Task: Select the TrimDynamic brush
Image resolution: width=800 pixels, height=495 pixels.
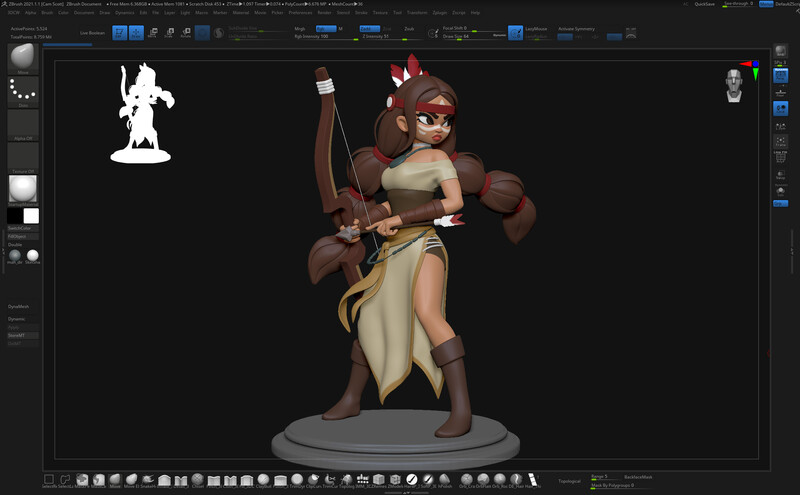Action: (297, 480)
